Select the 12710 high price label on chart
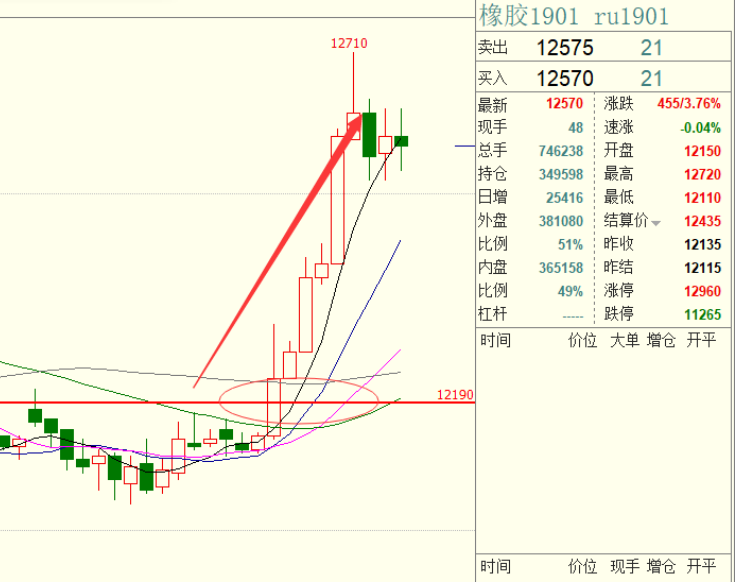Image resolution: width=735 pixels, height=583 pixels. pyautogui.click(x=349, y=44)
